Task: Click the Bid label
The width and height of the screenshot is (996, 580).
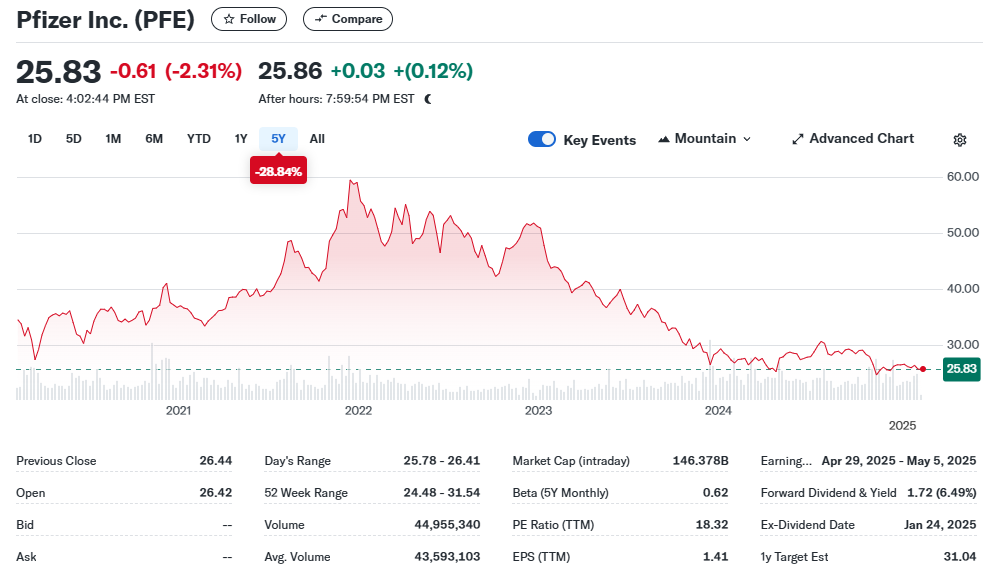Action: pyautogui.click(x=25, y=525)
